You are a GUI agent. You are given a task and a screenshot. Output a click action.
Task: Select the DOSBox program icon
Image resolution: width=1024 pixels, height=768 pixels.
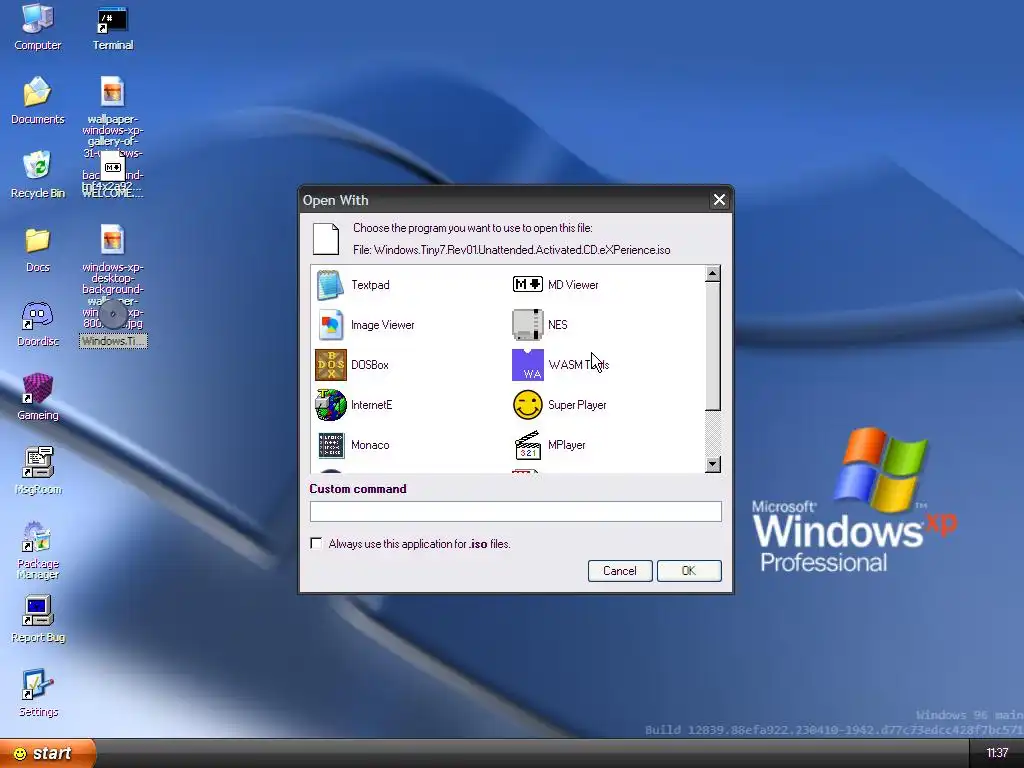pyautogui.click(x=330, y=364)
